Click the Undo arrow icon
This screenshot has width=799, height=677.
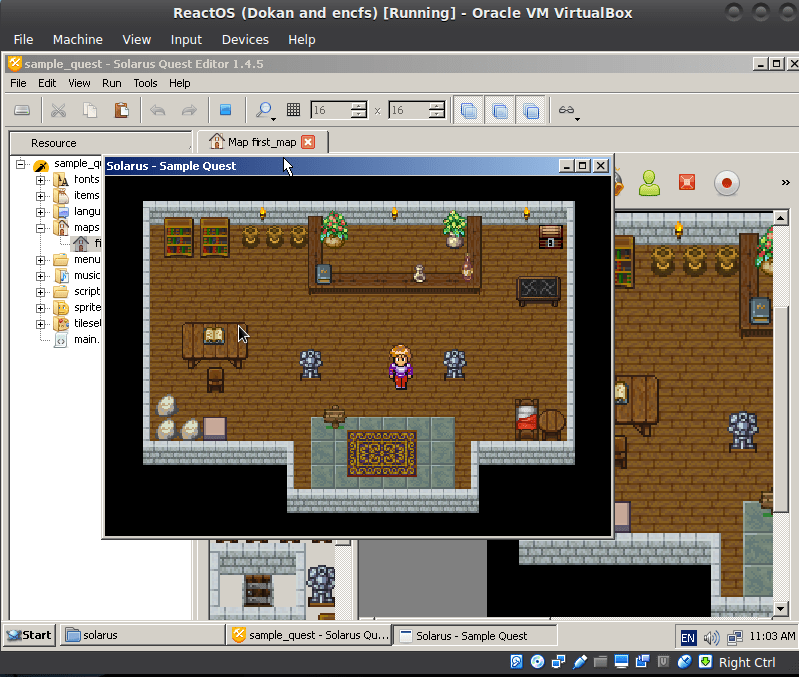coord(158,110)
